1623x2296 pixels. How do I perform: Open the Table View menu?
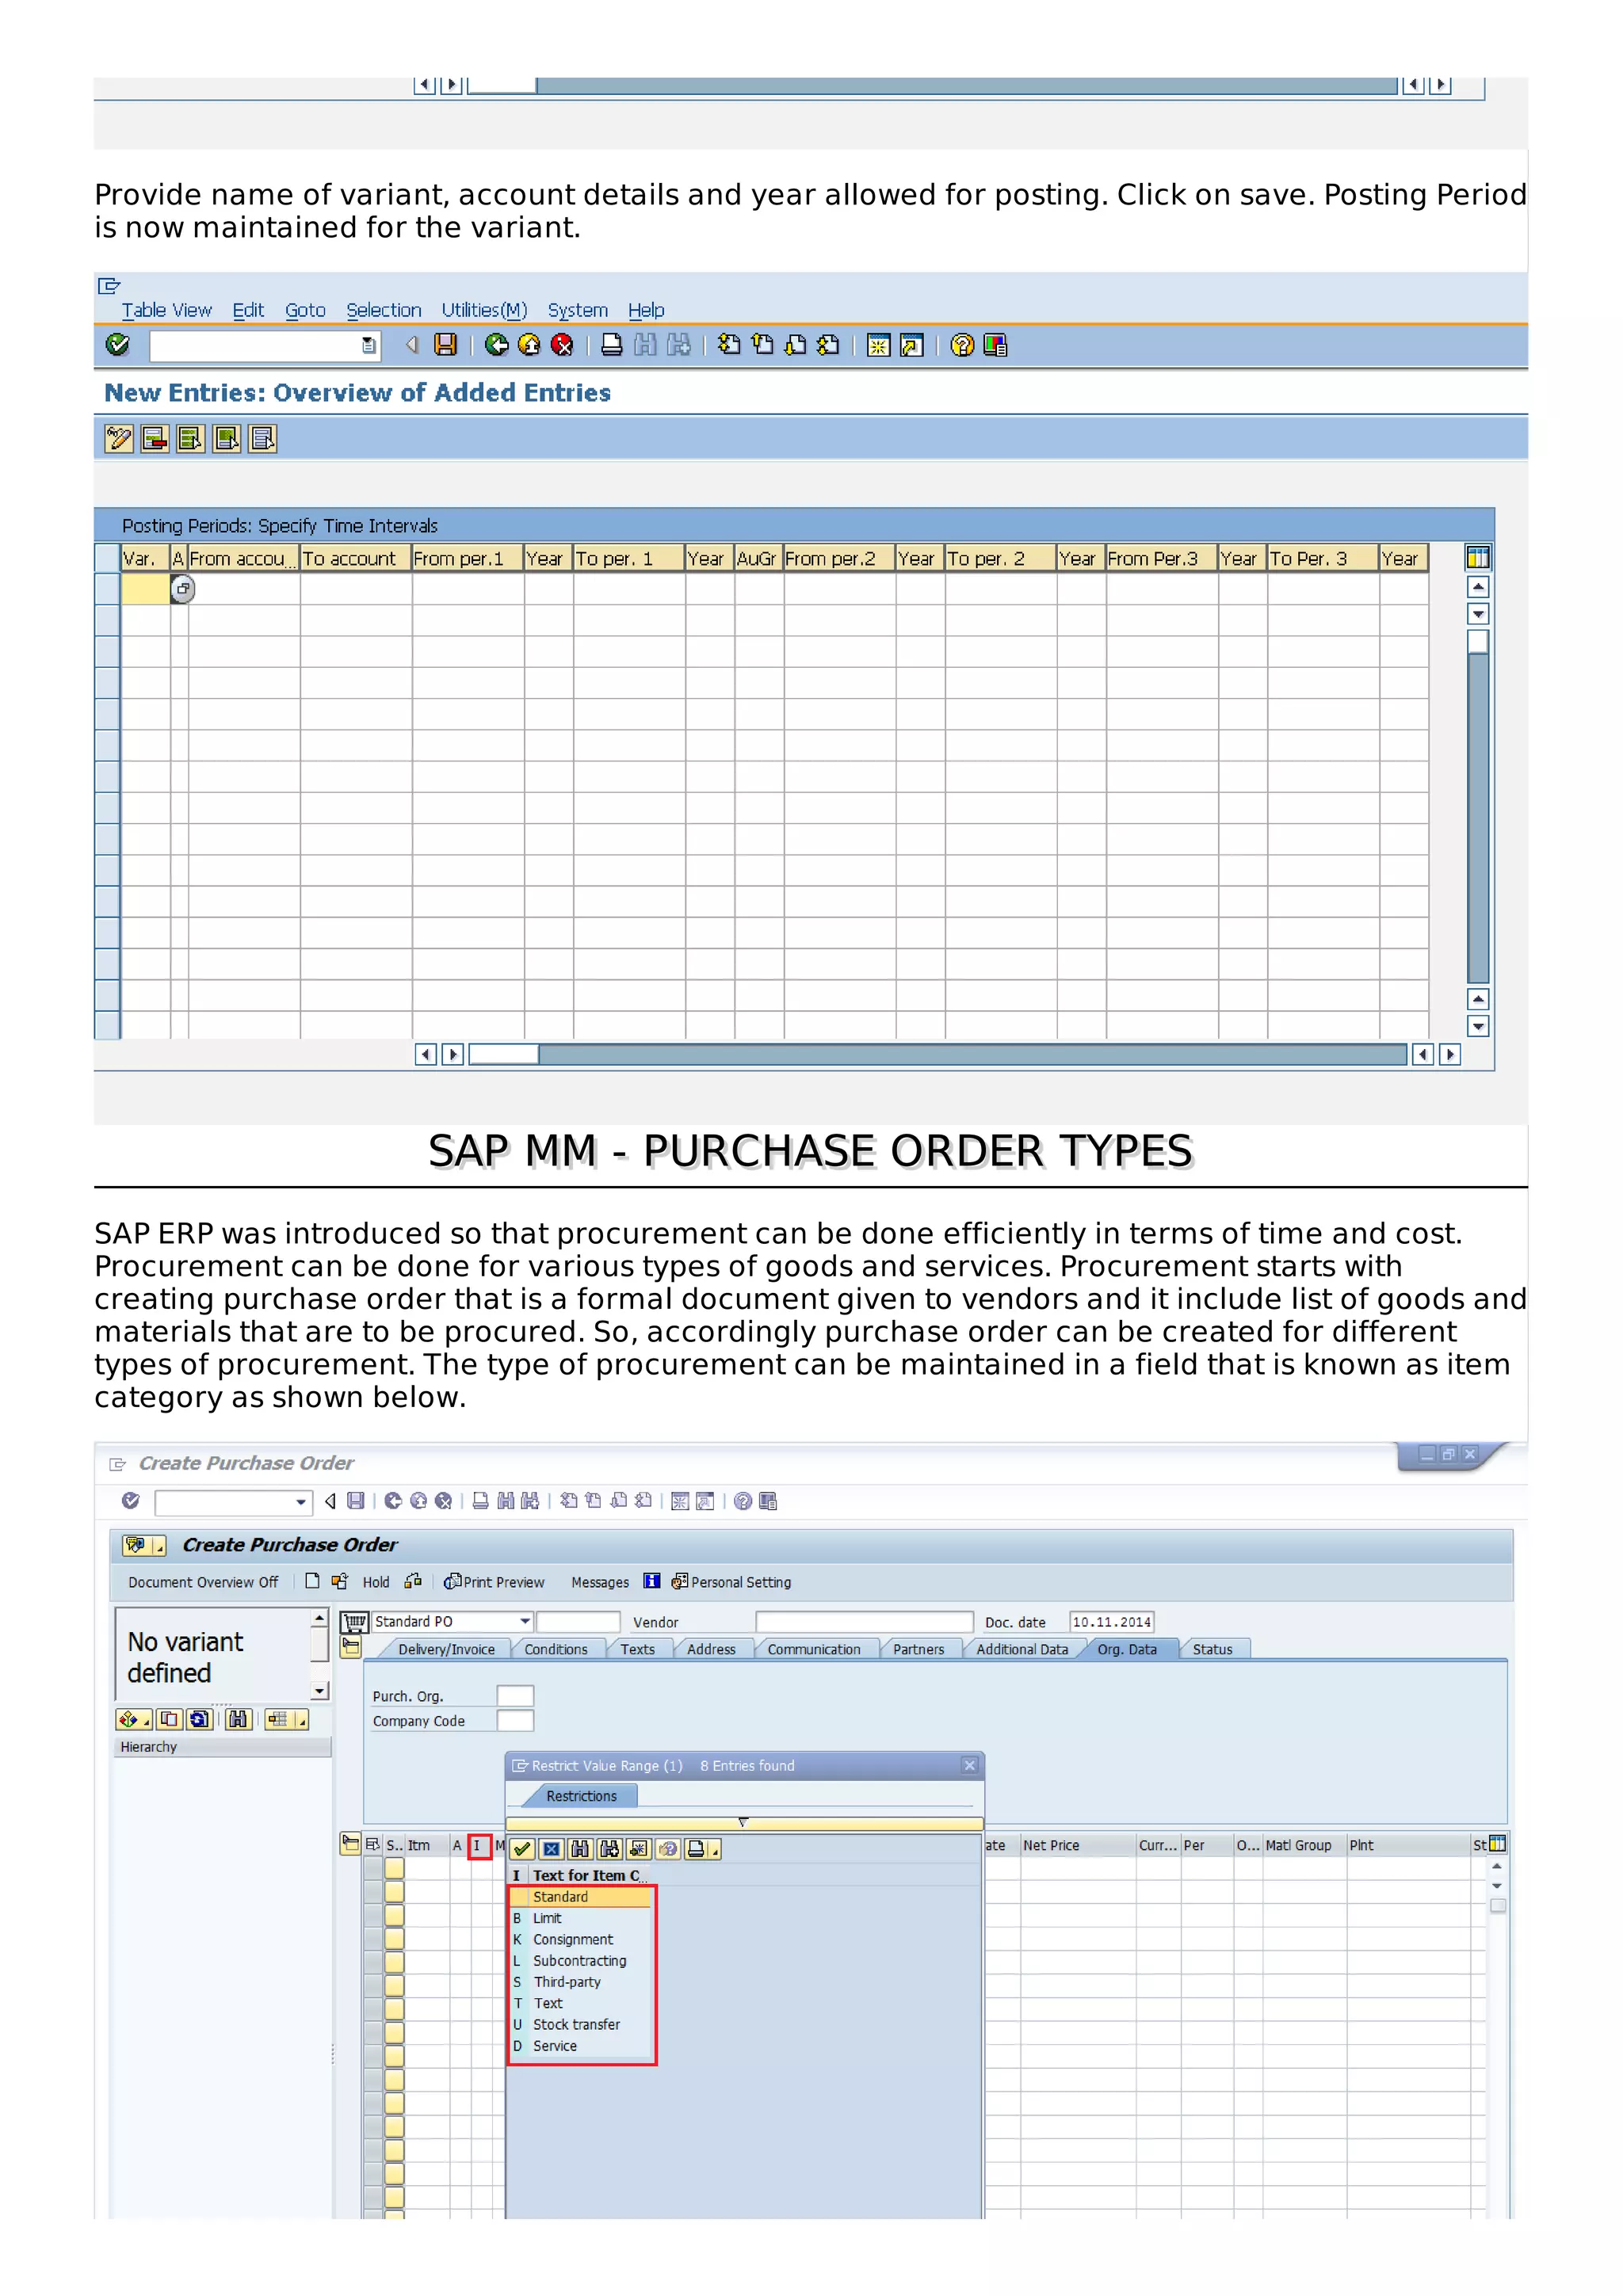coord(166,310)
